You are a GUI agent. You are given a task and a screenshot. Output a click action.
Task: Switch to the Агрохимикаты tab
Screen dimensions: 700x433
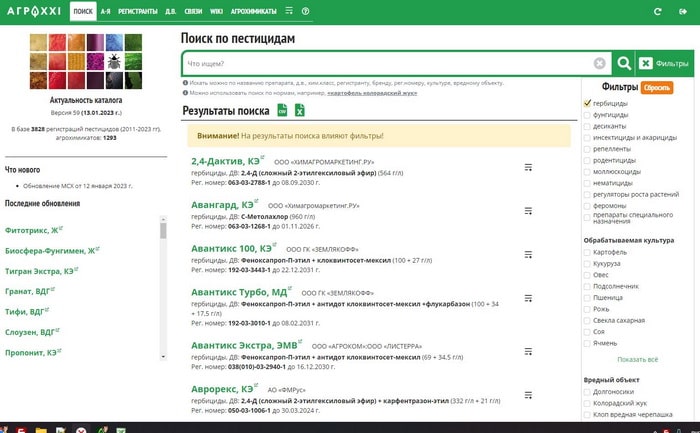click(x=253, y=11)
